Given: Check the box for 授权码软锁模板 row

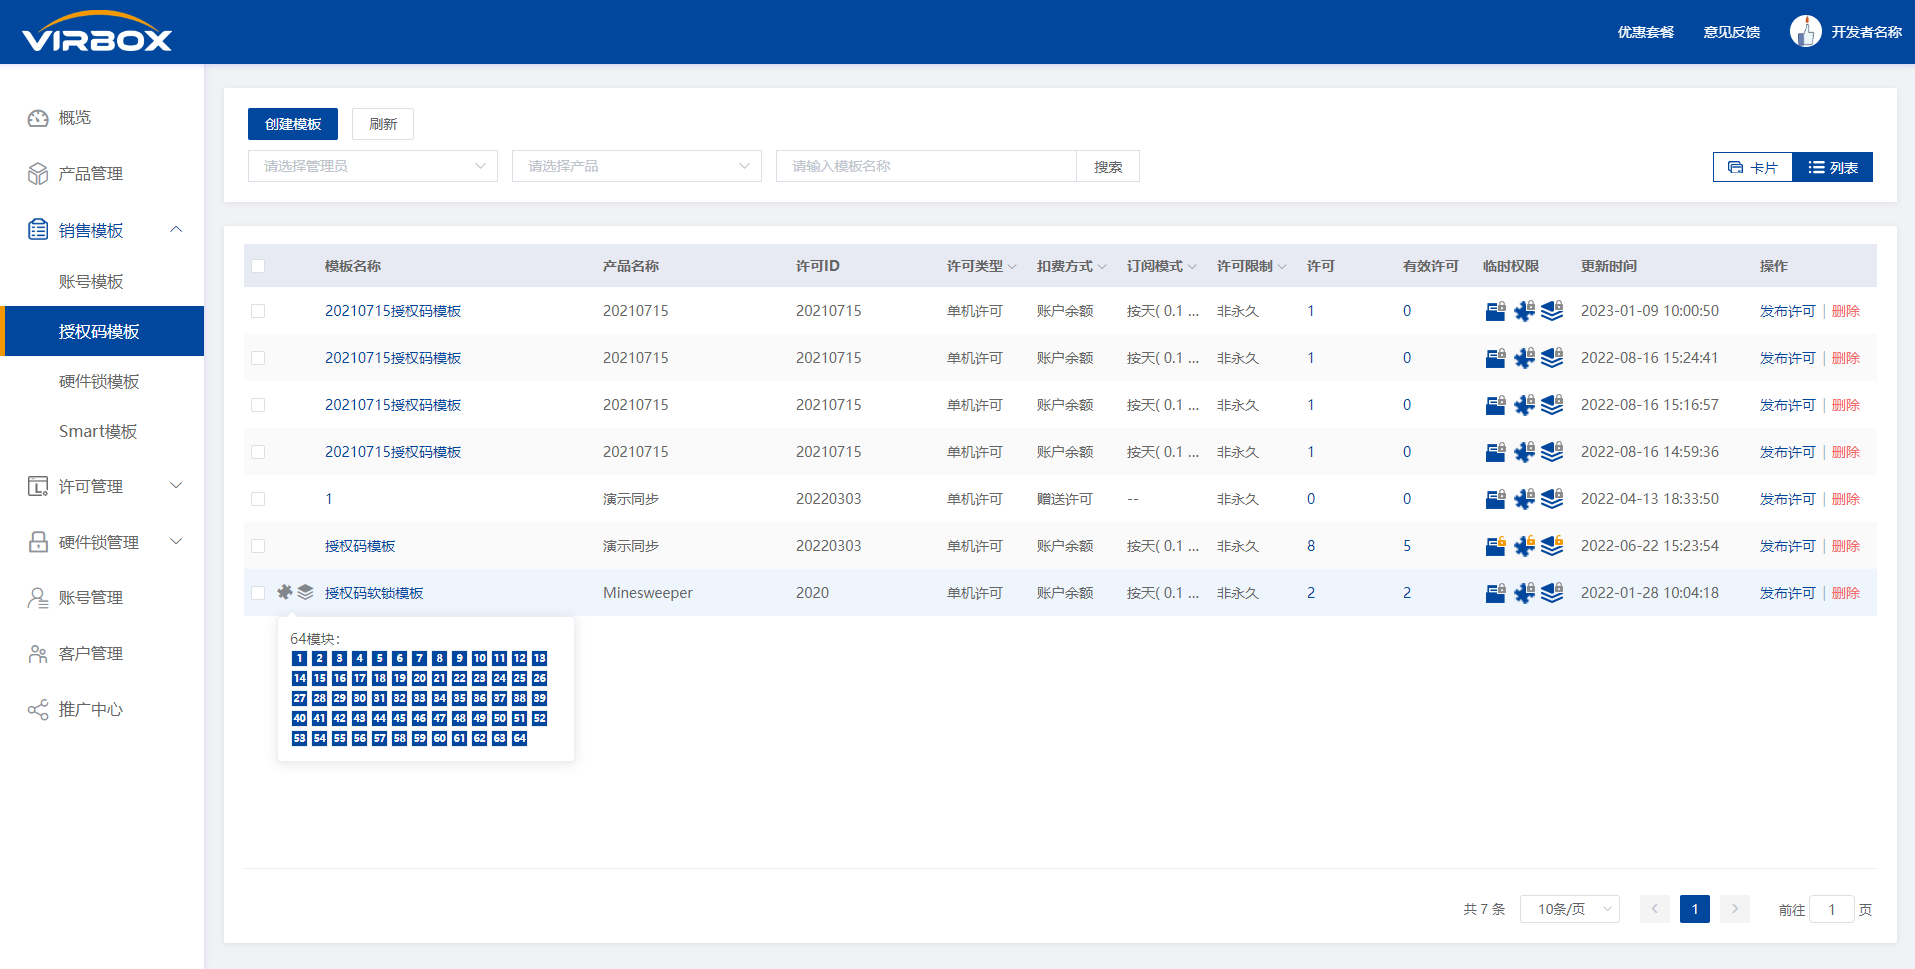Looking at the screenshot, I should pos(258,593).
